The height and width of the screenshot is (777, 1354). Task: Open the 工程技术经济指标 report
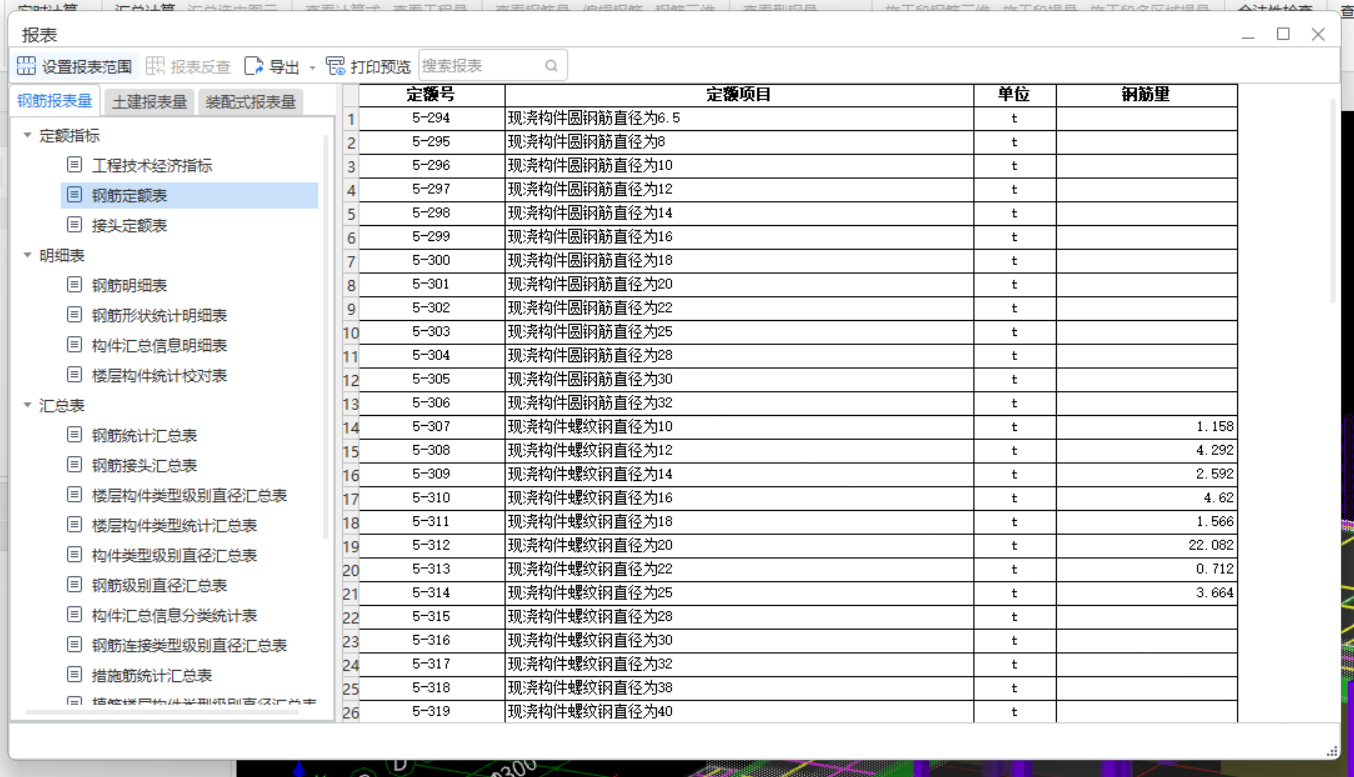pos(152,166)
